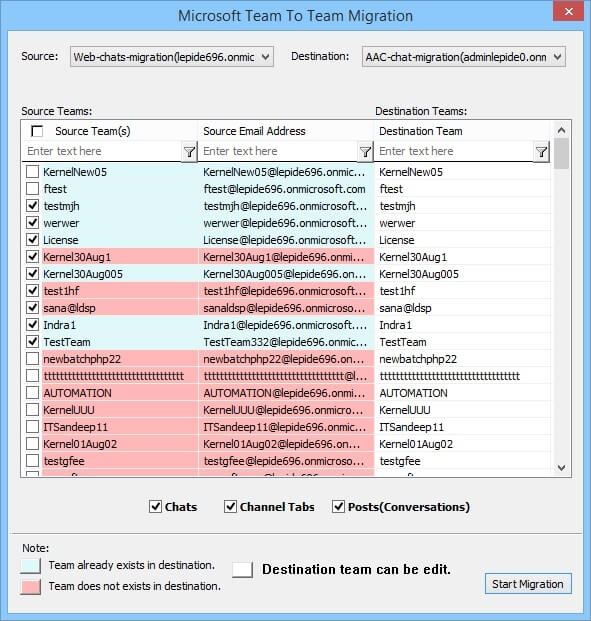The height and width of the screenshot is (621, 591).
Task: Click the scrollbar down arrow in teams list
Action: [x=561, y=468]
